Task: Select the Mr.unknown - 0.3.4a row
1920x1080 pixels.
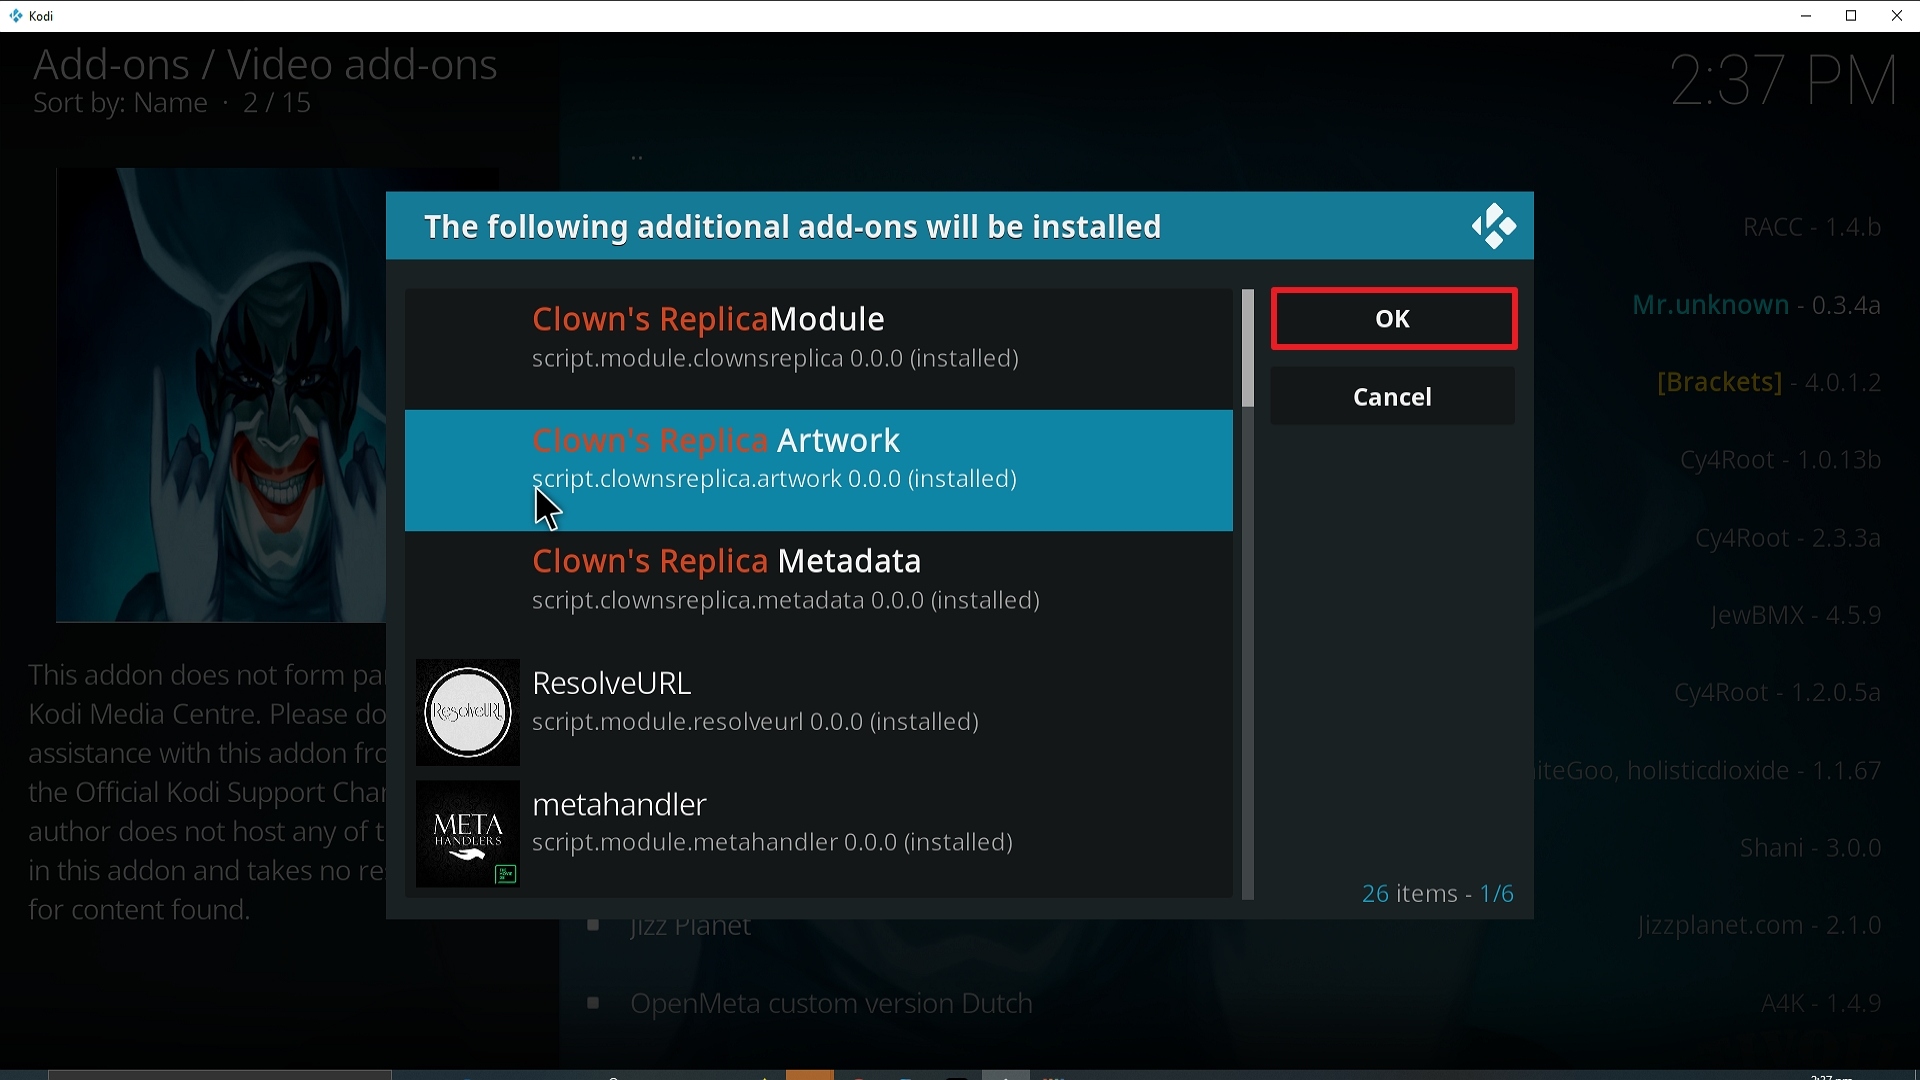Action: click(x=1757, y=305)
